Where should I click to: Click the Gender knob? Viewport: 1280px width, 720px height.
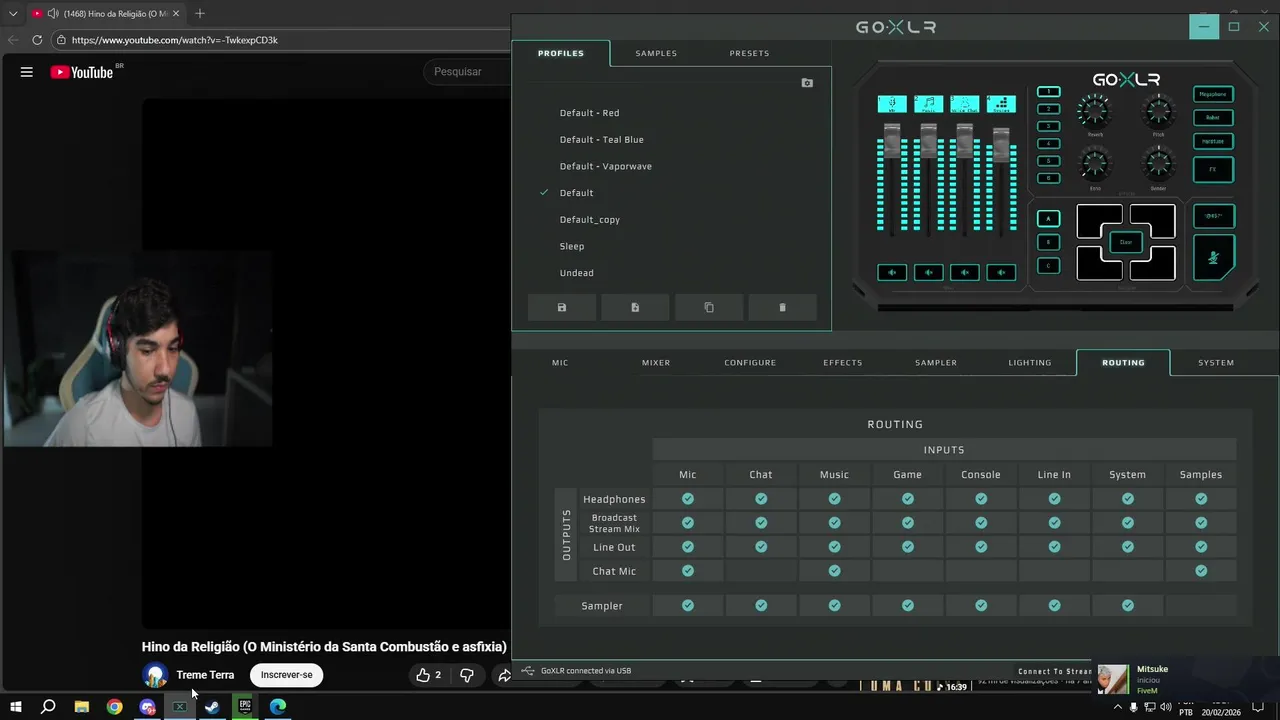(x=1158, y=163)
